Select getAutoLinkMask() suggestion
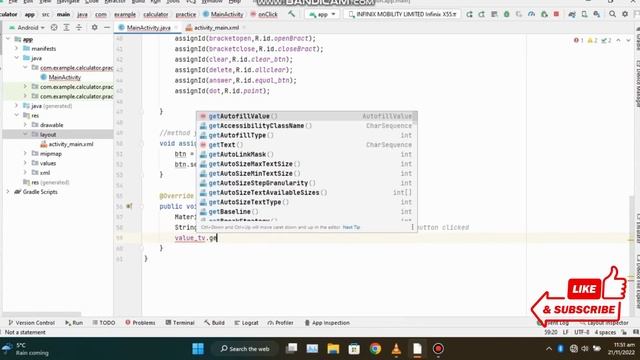 tap(307, 154)
